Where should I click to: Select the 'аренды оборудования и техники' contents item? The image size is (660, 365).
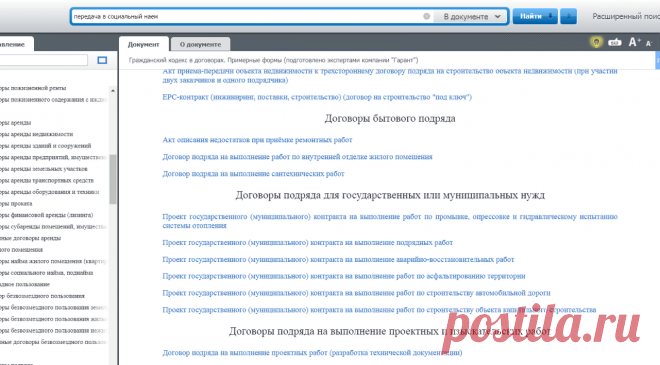(50, 192)
